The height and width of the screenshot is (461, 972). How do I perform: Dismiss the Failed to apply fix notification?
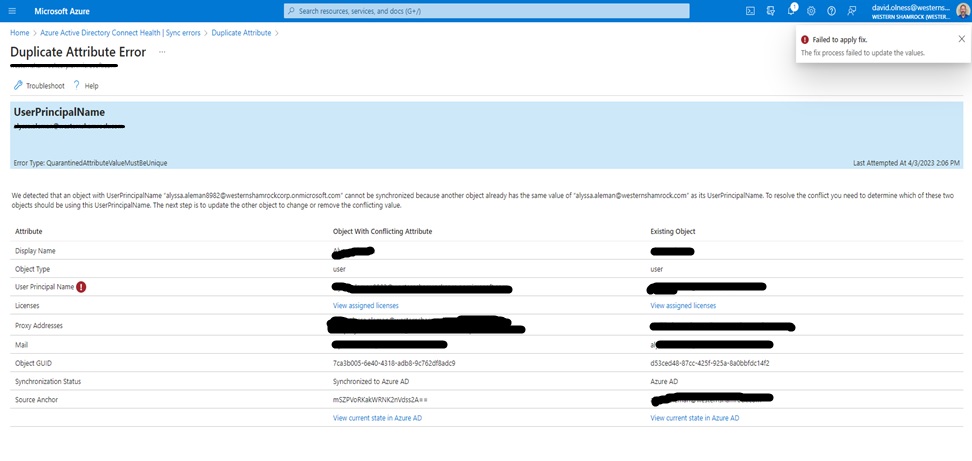(961, 38)
